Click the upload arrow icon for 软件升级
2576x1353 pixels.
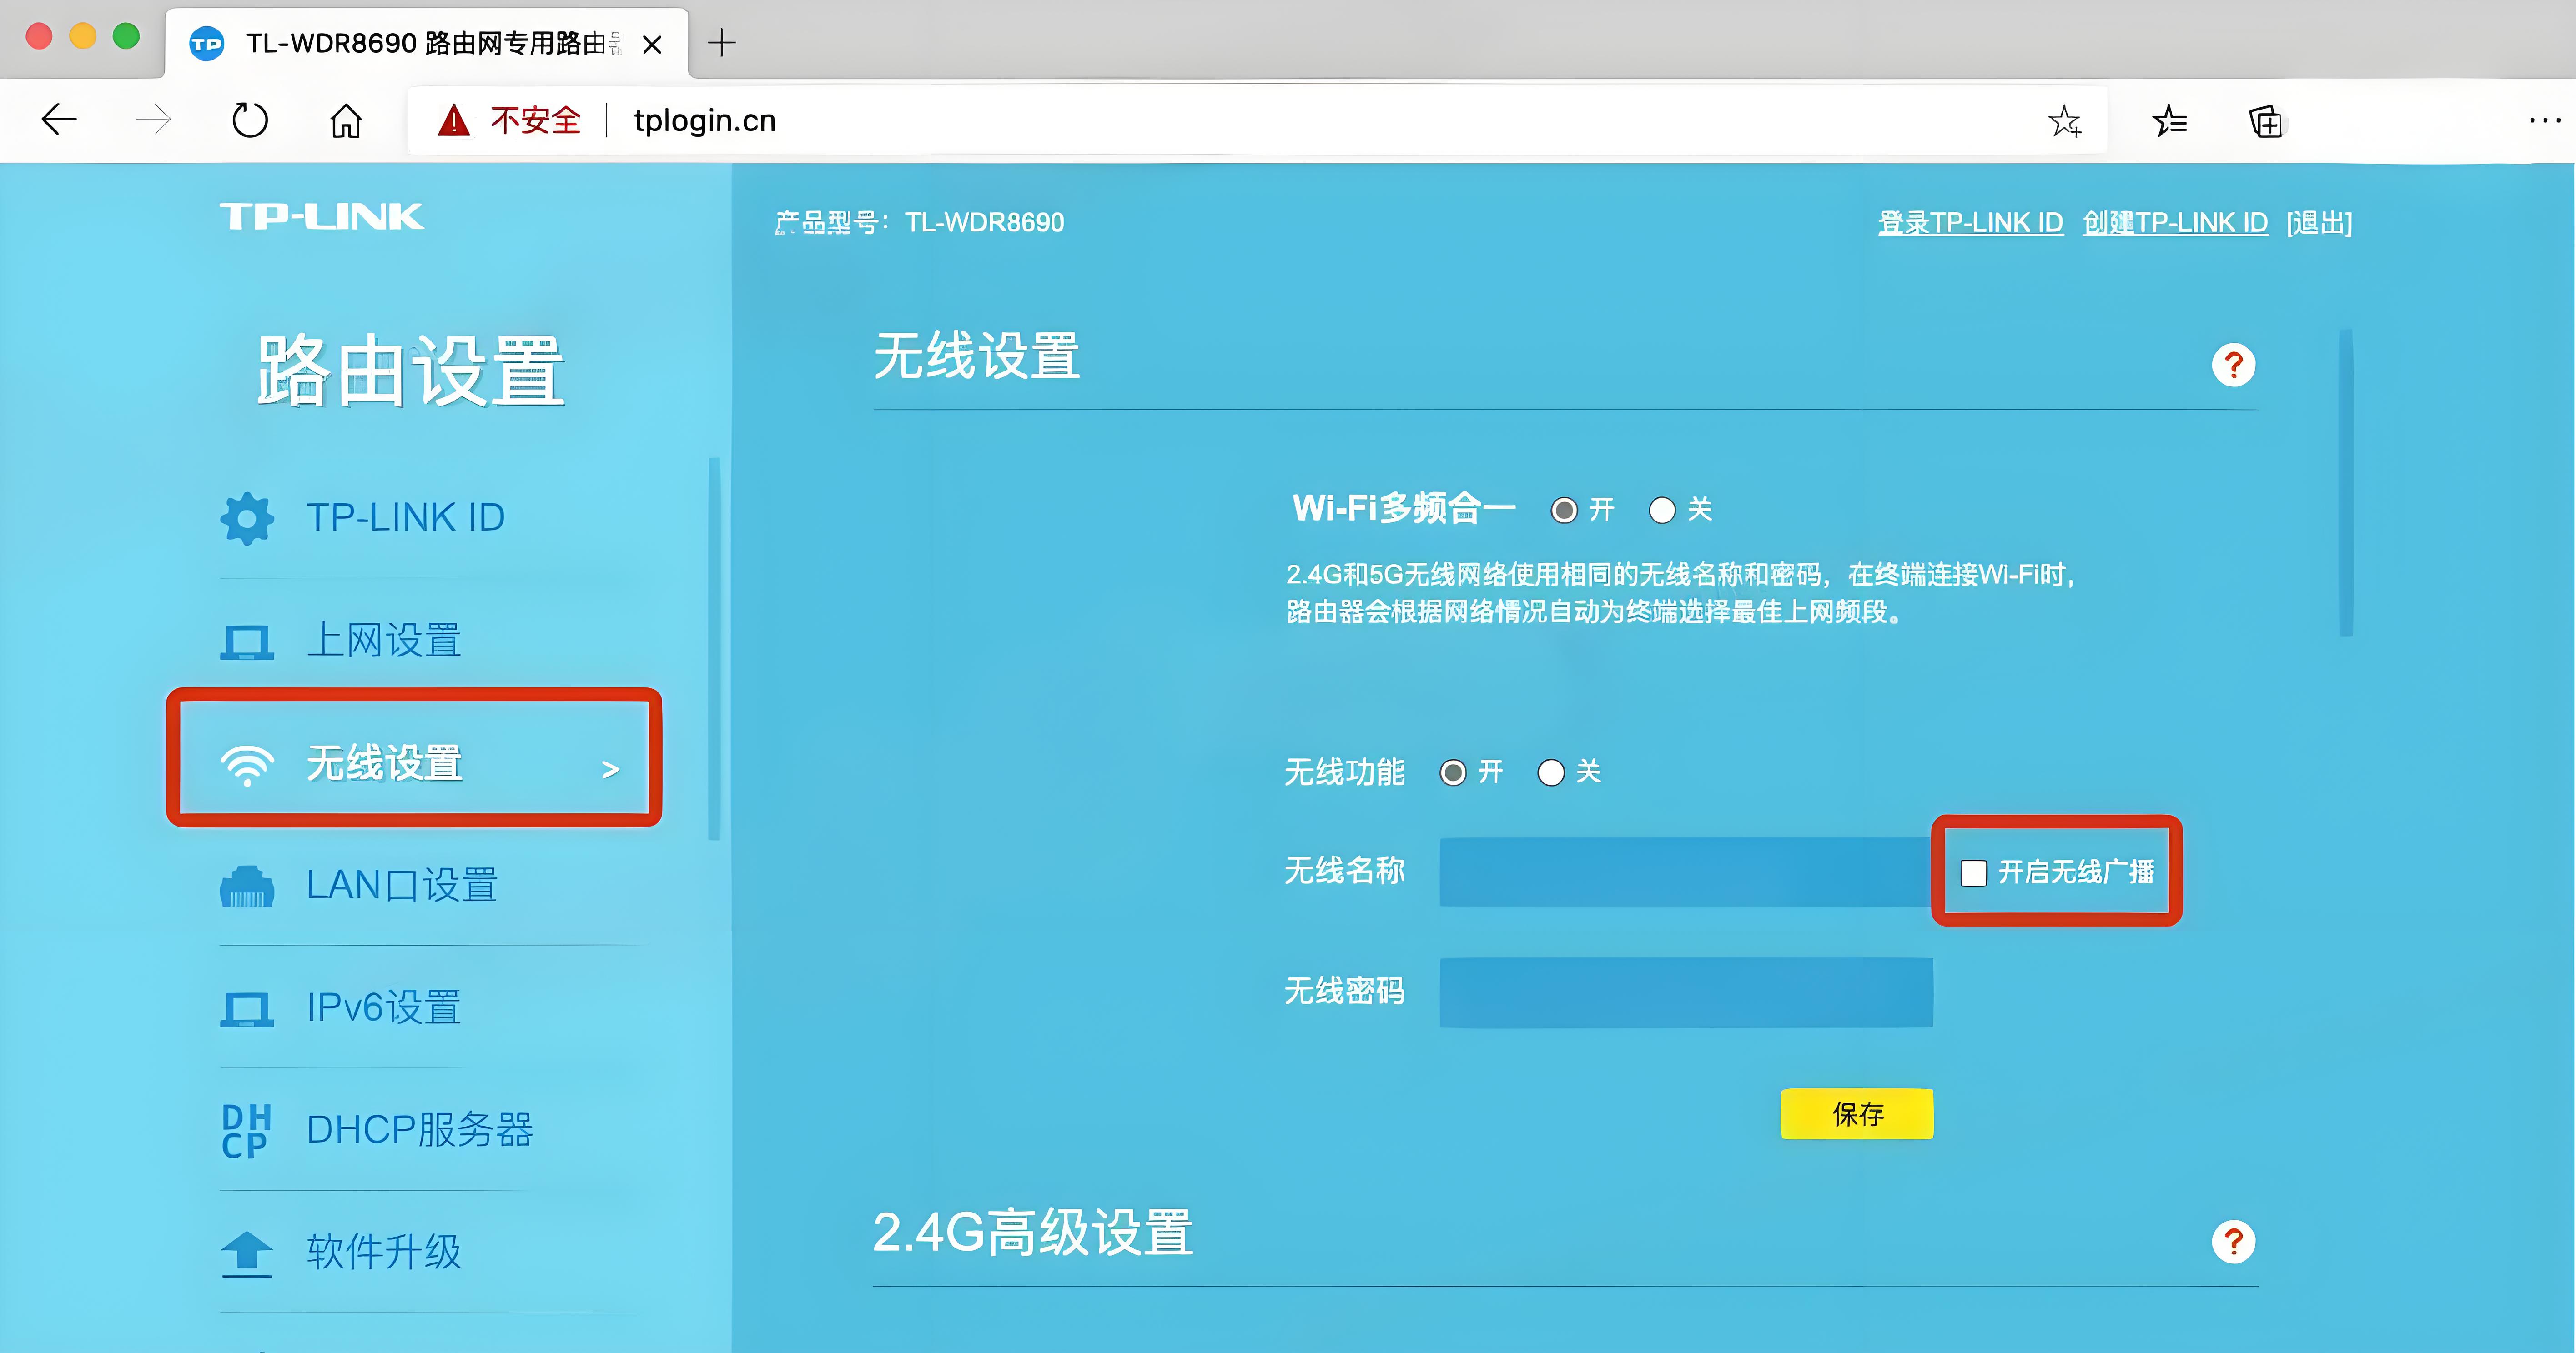coord(247,1253)
